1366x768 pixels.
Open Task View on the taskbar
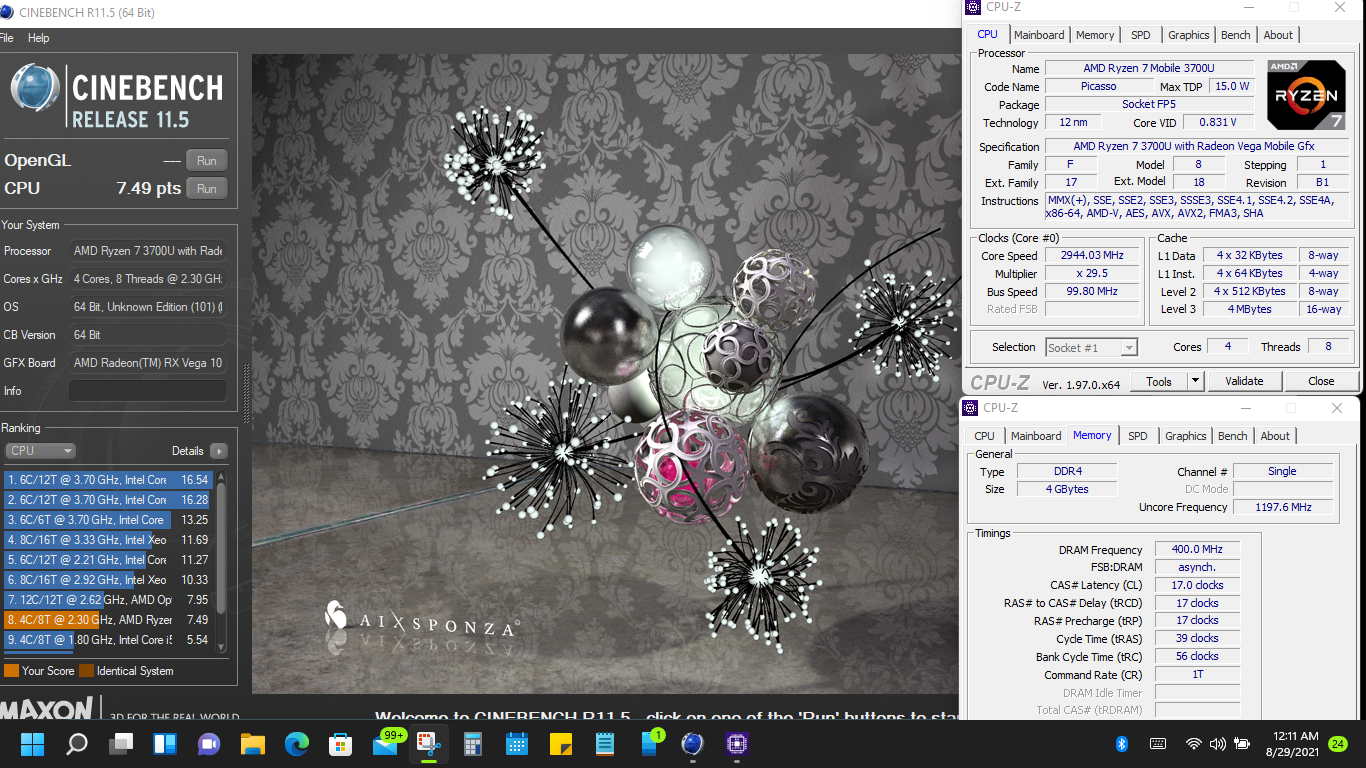coord(121,744)
